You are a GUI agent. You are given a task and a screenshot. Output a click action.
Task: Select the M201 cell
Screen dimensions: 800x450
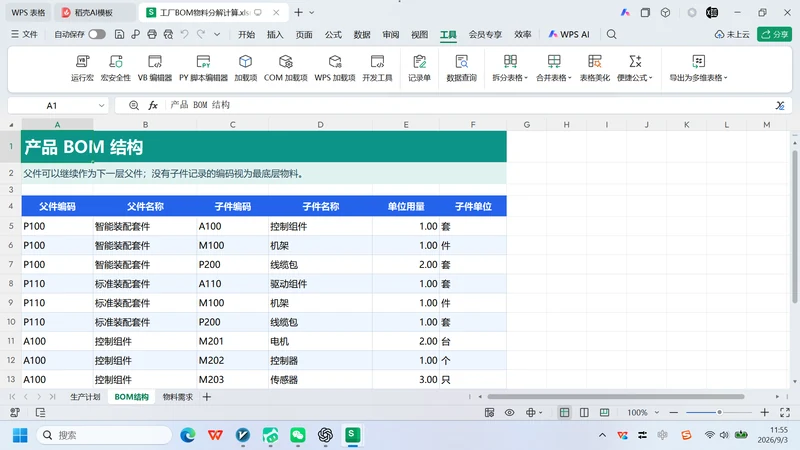[x=233, y=341]
